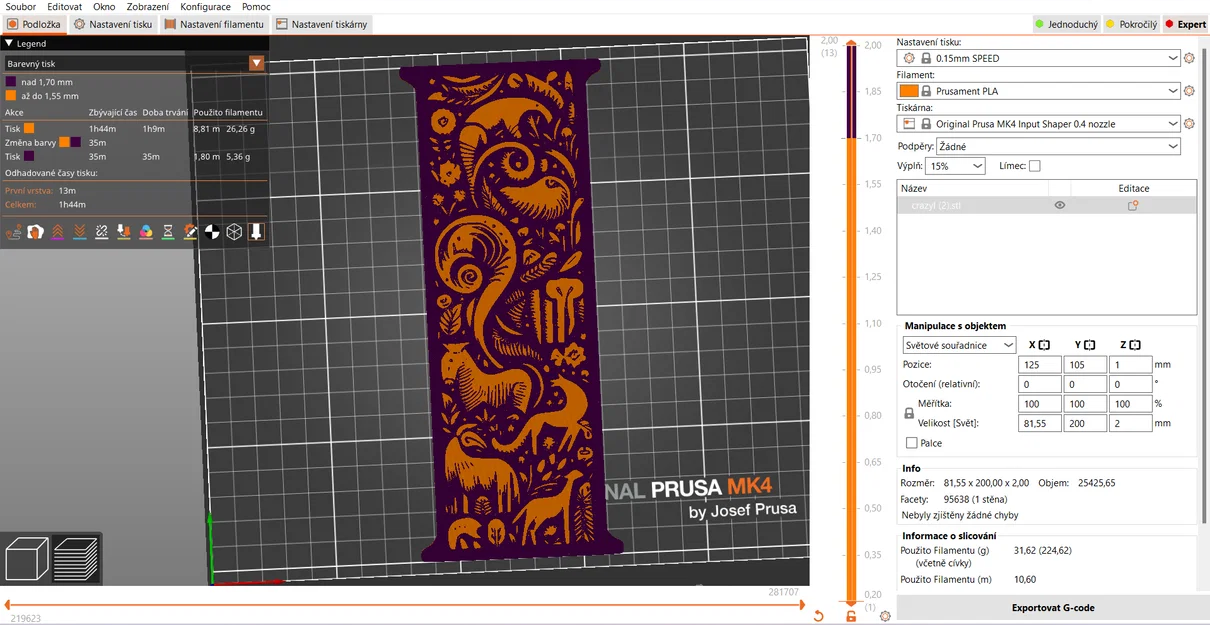1210x625 pixels.
Task: Switch to the Nastavení tiskárny tab
Action: [322, 24]
